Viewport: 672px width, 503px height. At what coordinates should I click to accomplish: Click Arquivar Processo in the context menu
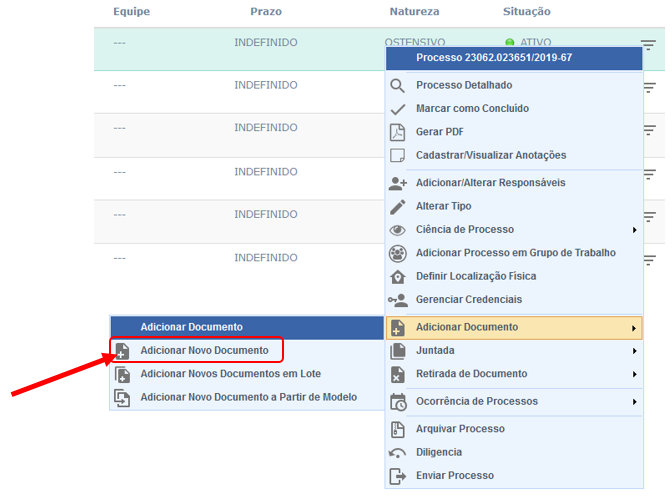click(x=460, y=429)
